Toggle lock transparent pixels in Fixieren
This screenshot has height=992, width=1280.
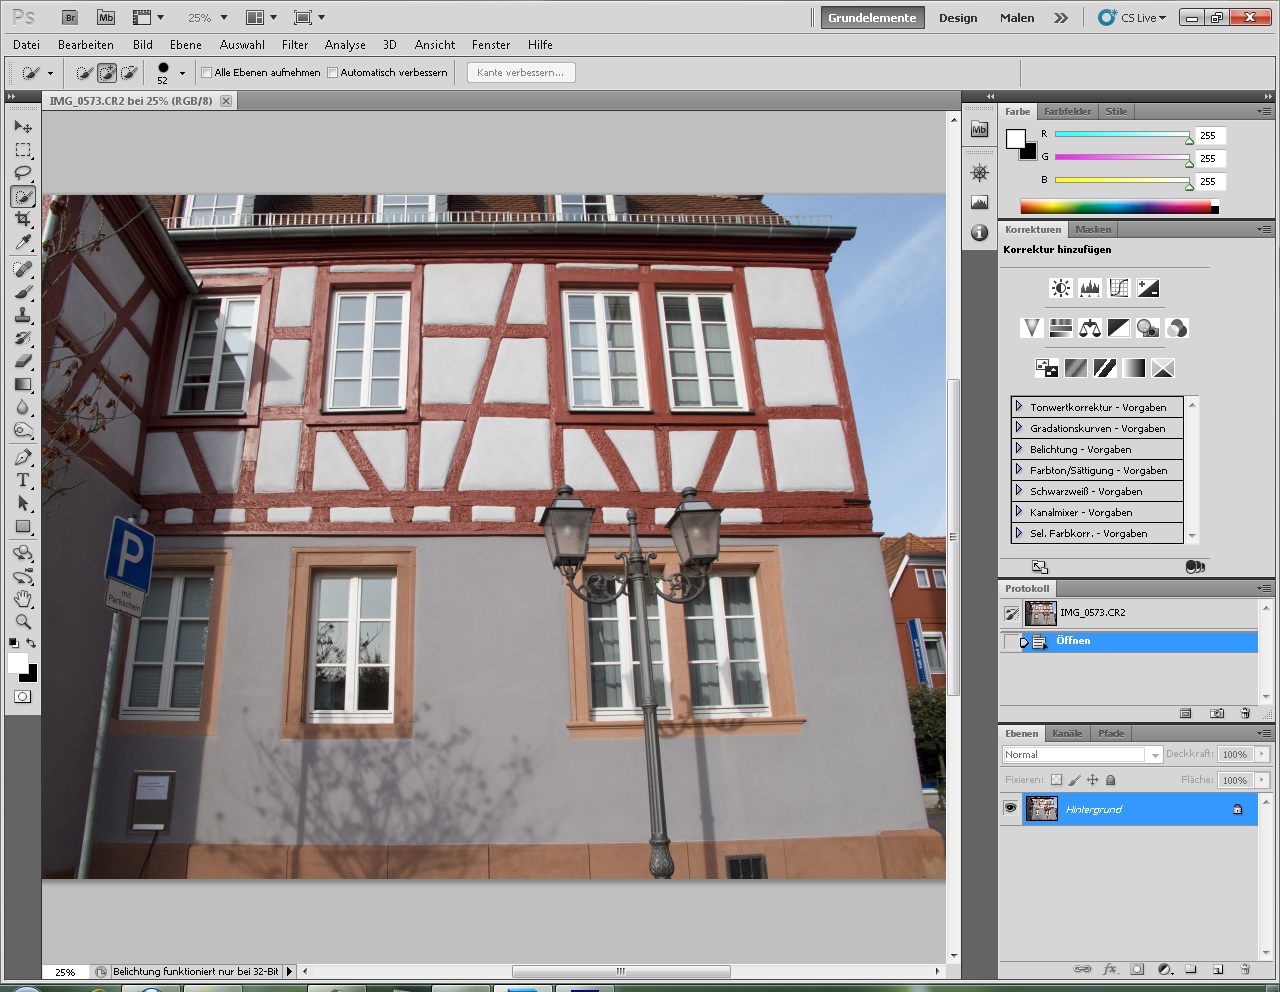pyautogui.click(x=1056, y=780)
